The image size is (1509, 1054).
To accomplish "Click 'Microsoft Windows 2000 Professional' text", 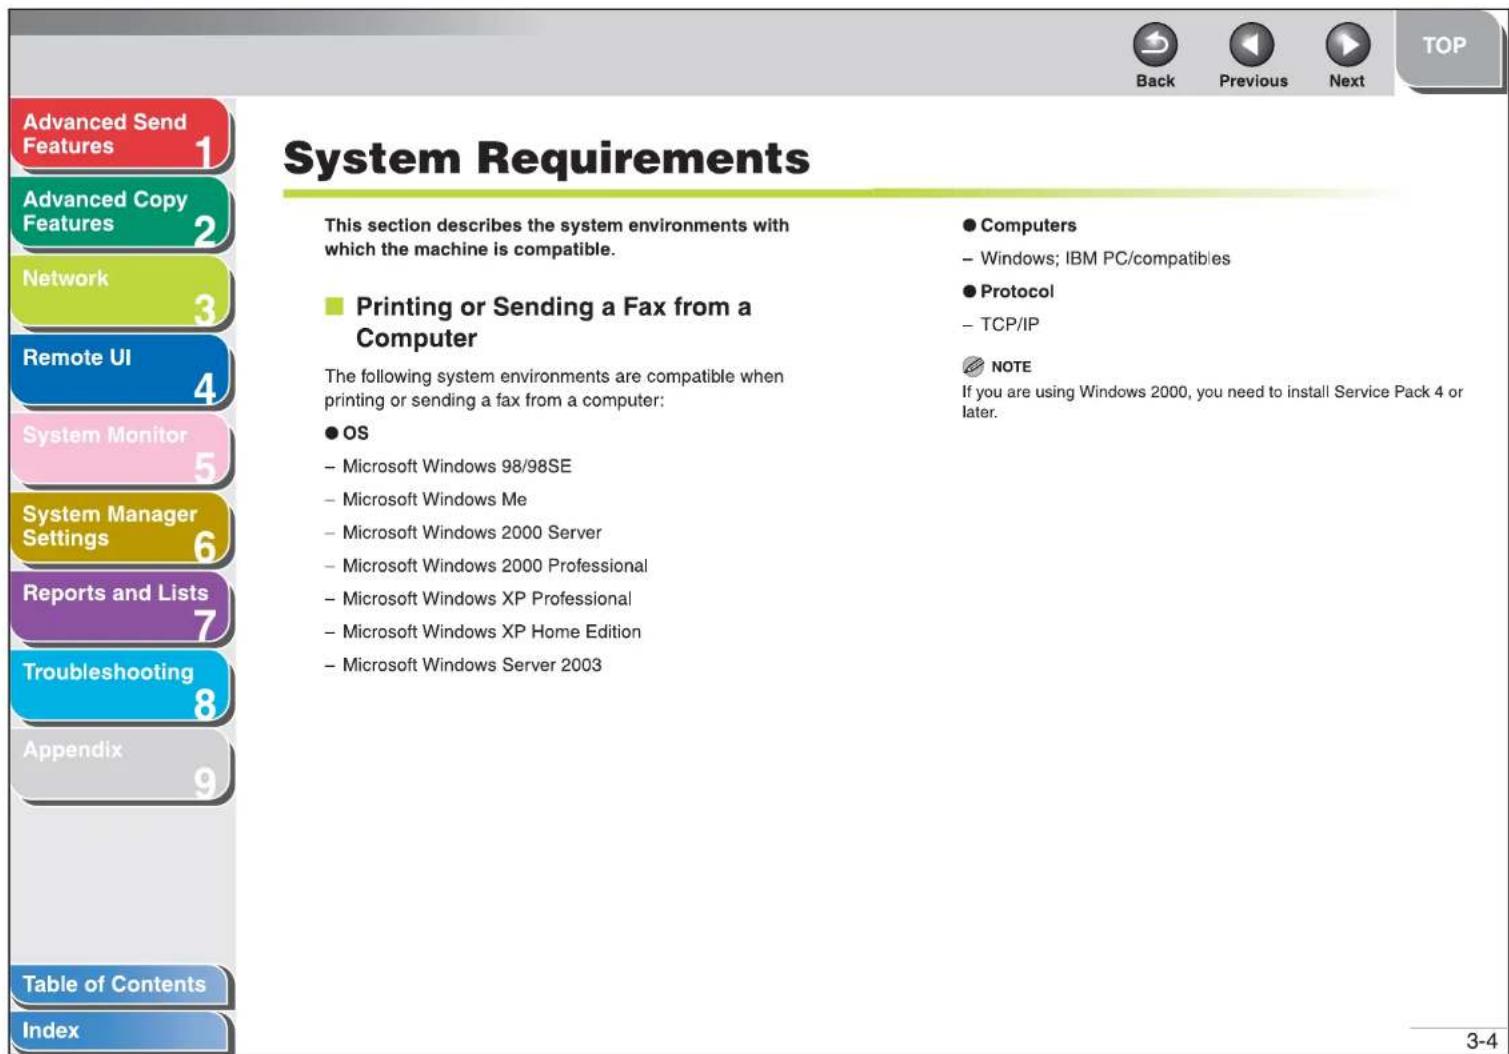I will tap(495, 565).
